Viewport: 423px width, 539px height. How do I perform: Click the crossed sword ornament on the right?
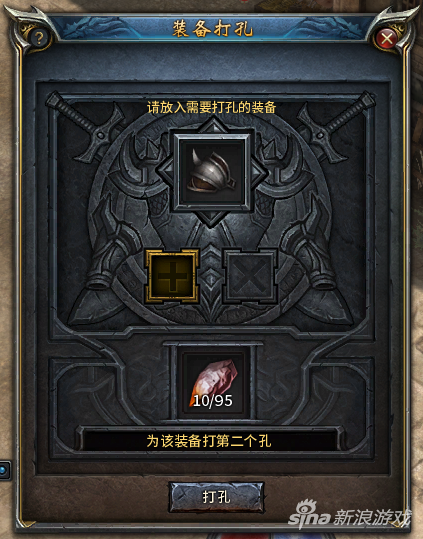pyautogui.click(x=336, y=127)
